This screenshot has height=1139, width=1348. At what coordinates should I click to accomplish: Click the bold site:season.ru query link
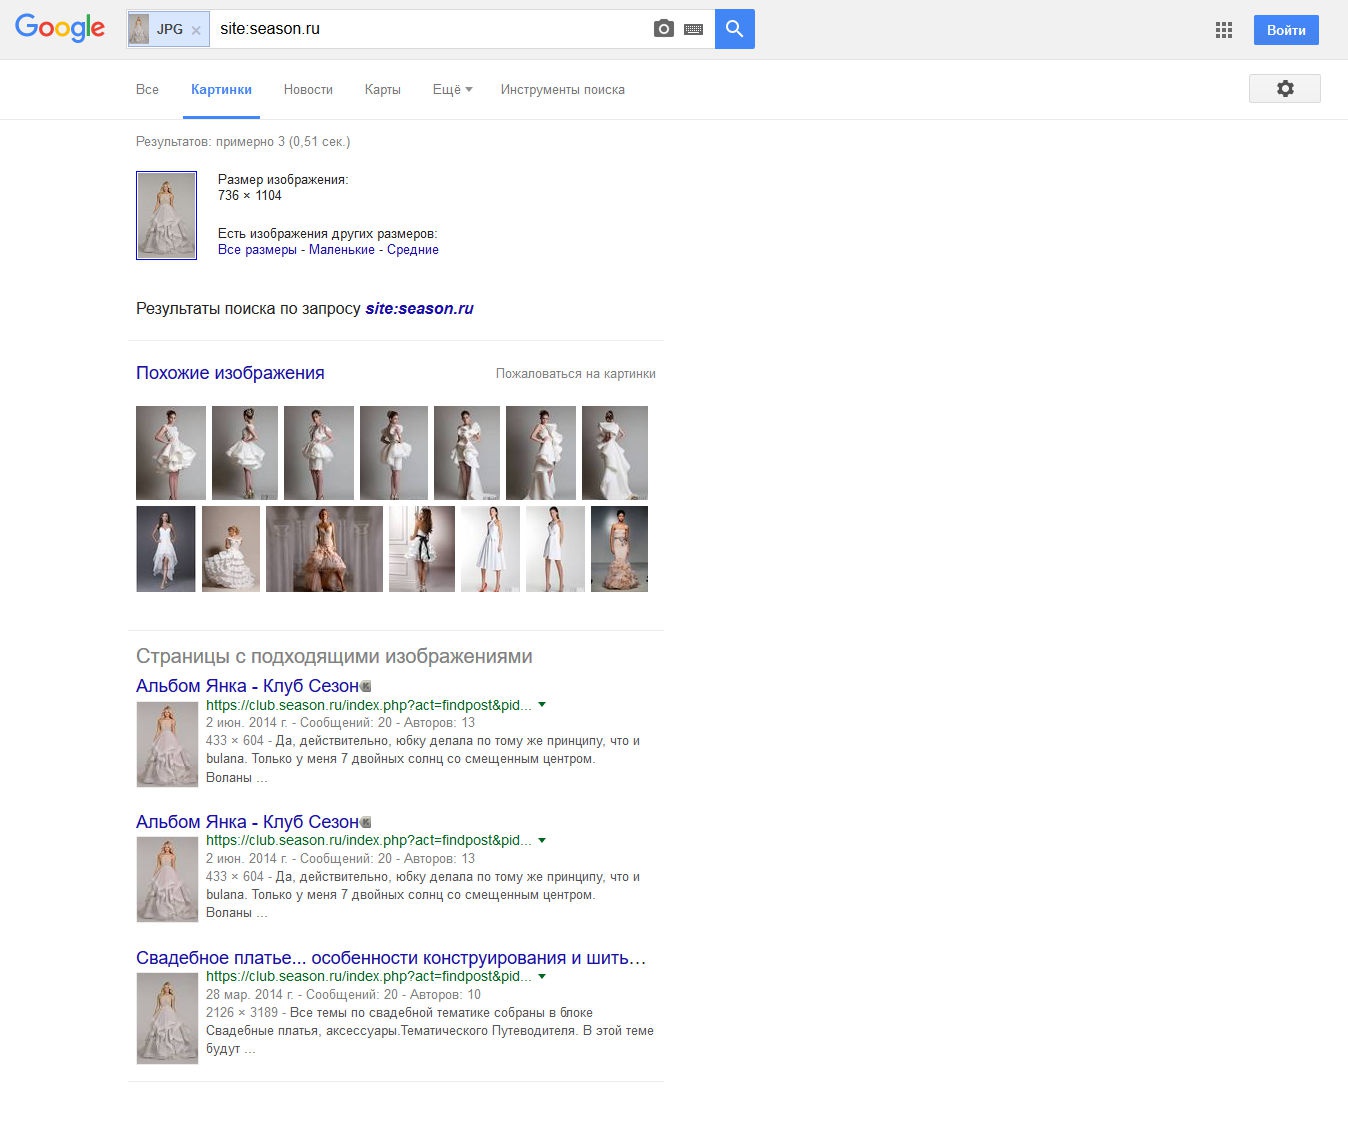[419, 309]
